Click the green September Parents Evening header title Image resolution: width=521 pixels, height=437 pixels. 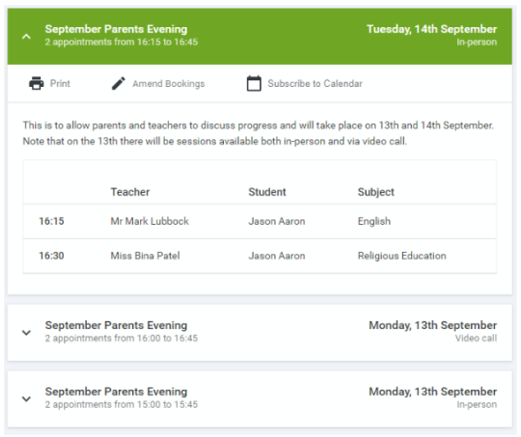point(116,29)
